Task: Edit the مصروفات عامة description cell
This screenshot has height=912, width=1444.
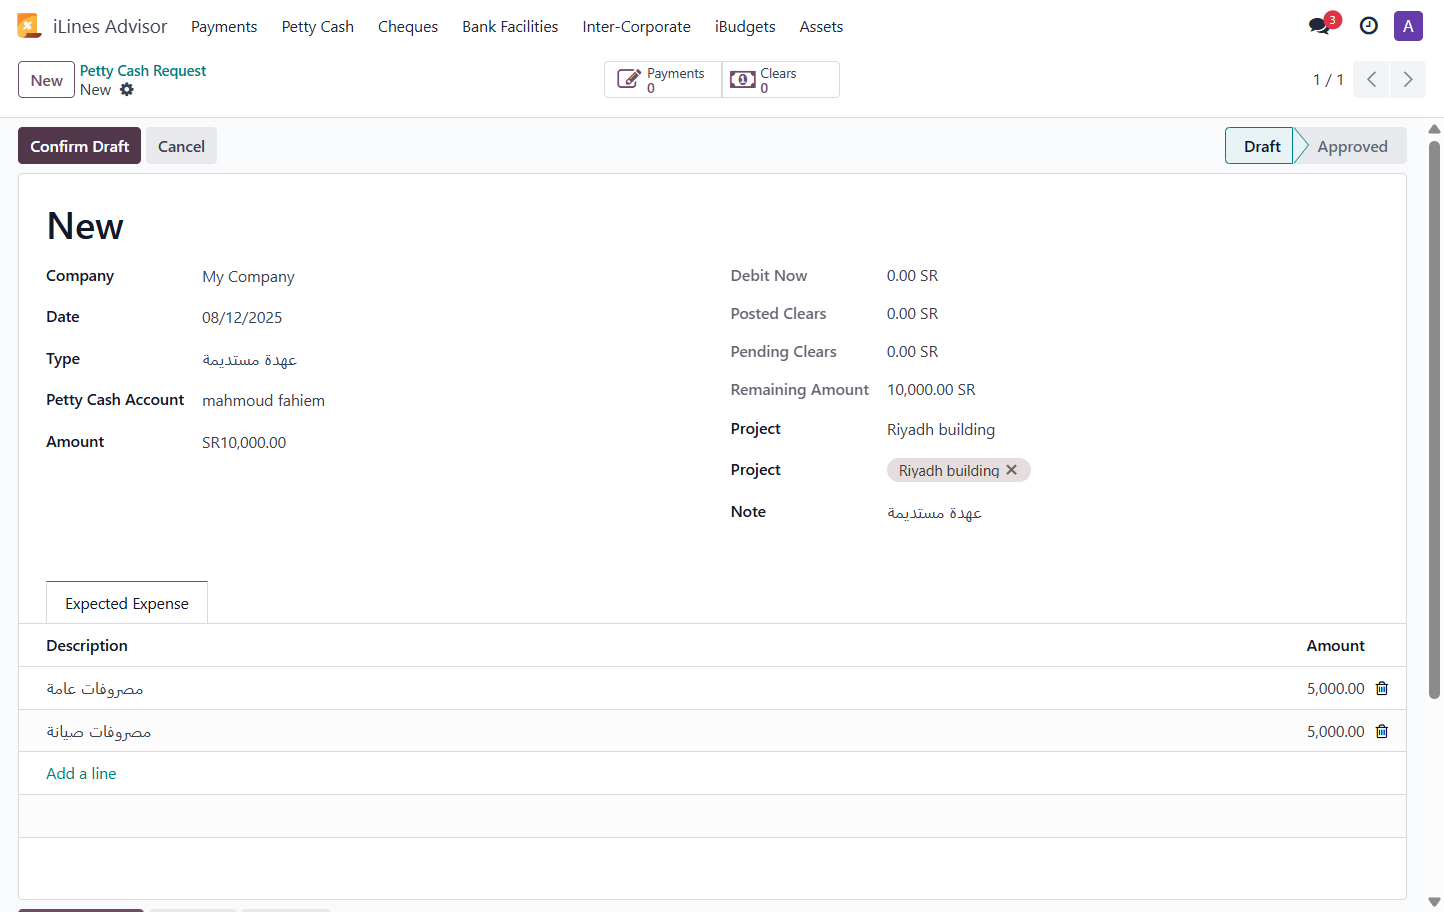Action: pos(95,688)
